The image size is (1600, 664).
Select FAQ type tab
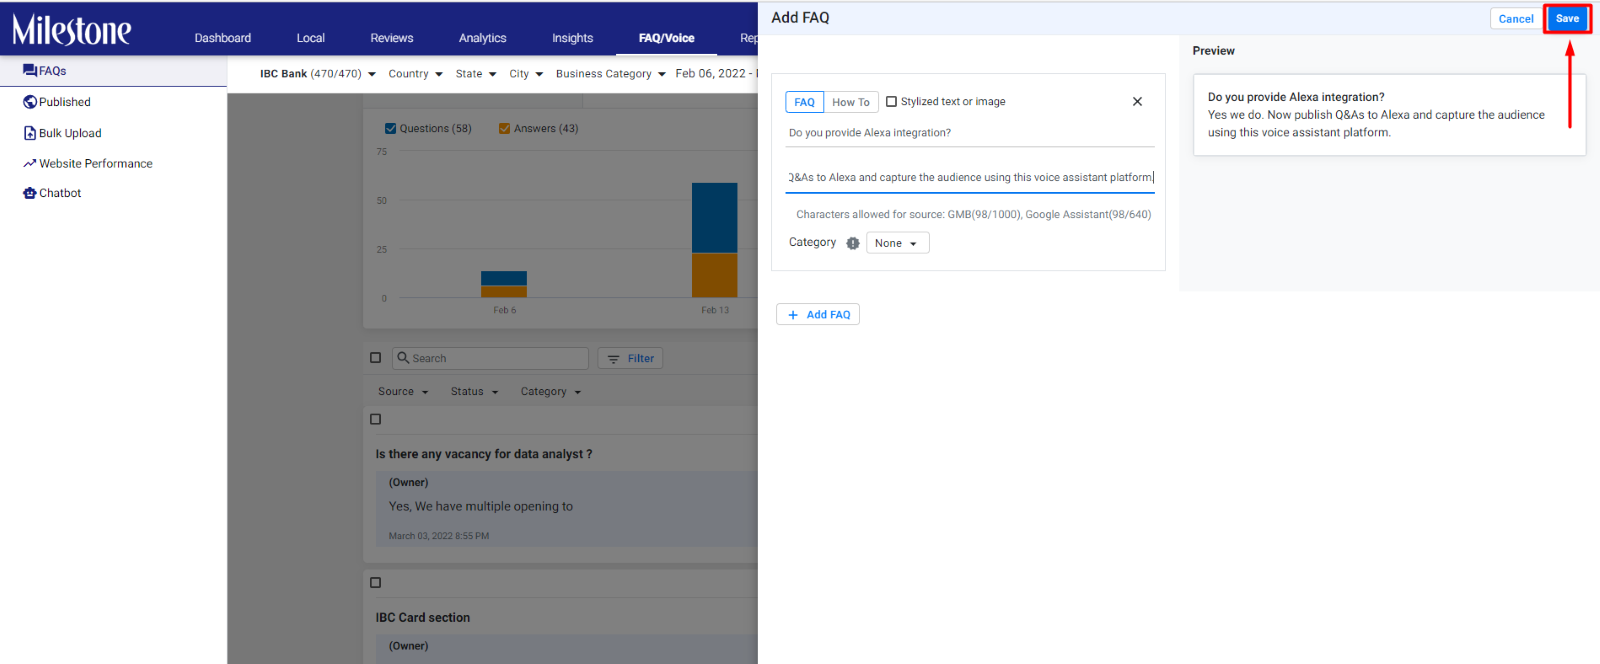(x=805, y=102)
